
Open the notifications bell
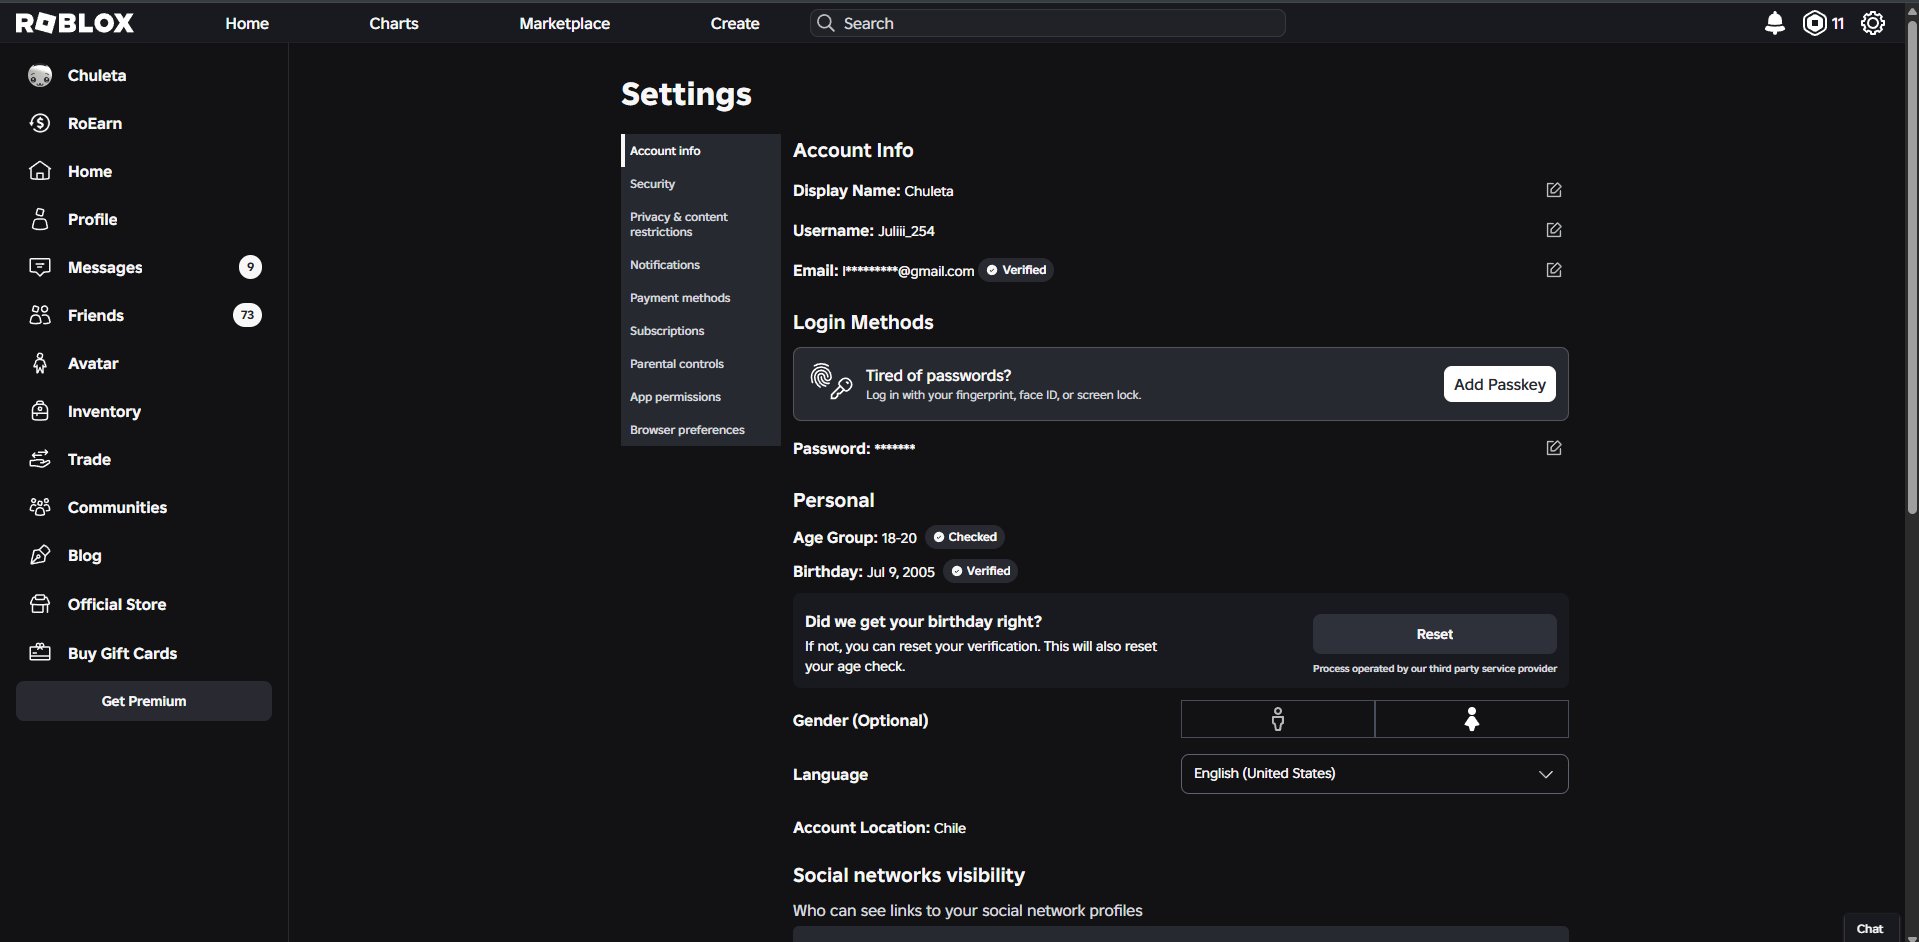[1774, 23]
